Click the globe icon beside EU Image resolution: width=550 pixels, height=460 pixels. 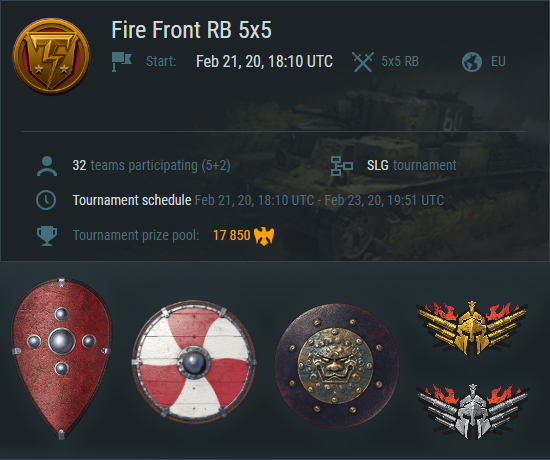tap(472, 62)
